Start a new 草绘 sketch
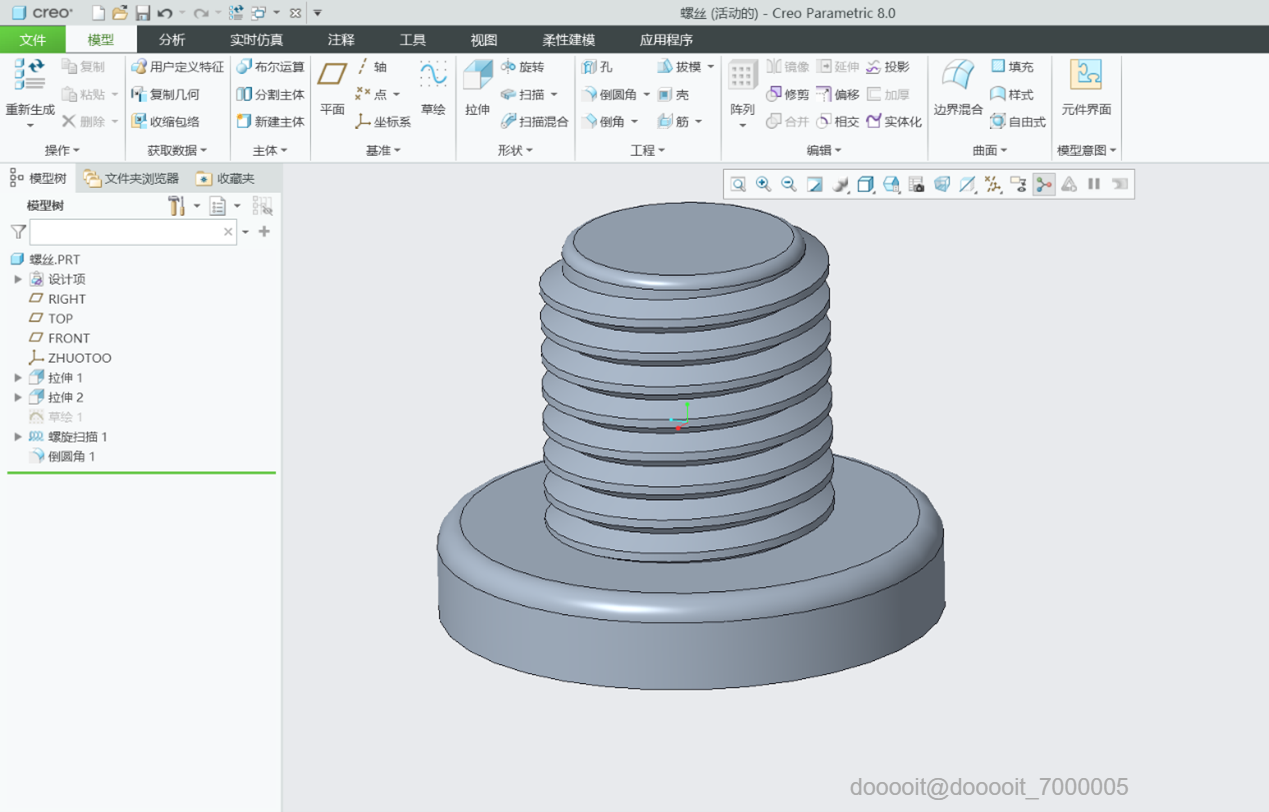 pos(433,77)
